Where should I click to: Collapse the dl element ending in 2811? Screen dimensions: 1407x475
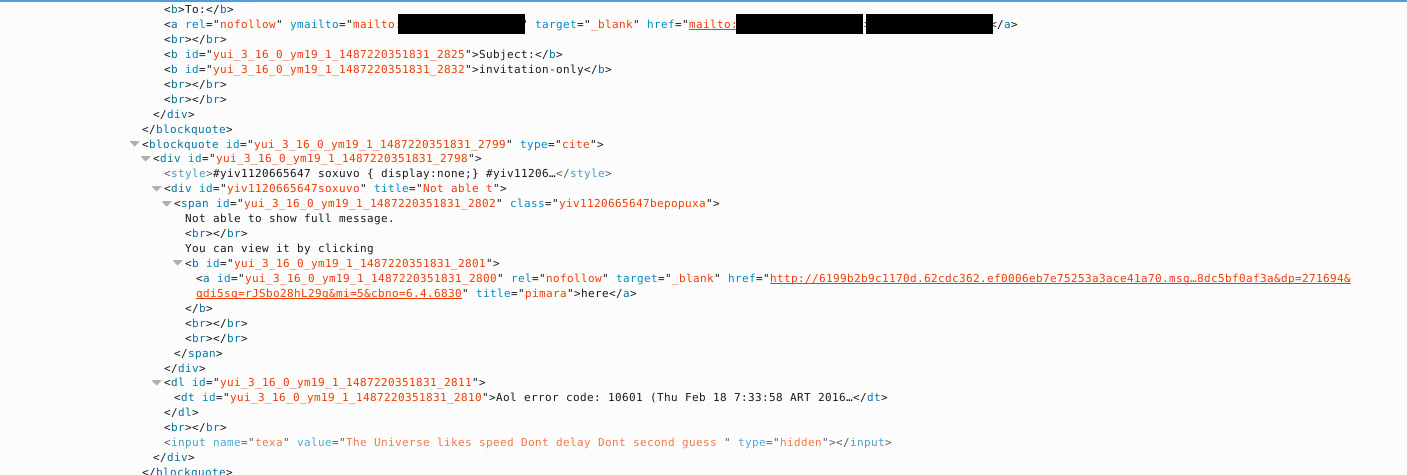point(156,382)
